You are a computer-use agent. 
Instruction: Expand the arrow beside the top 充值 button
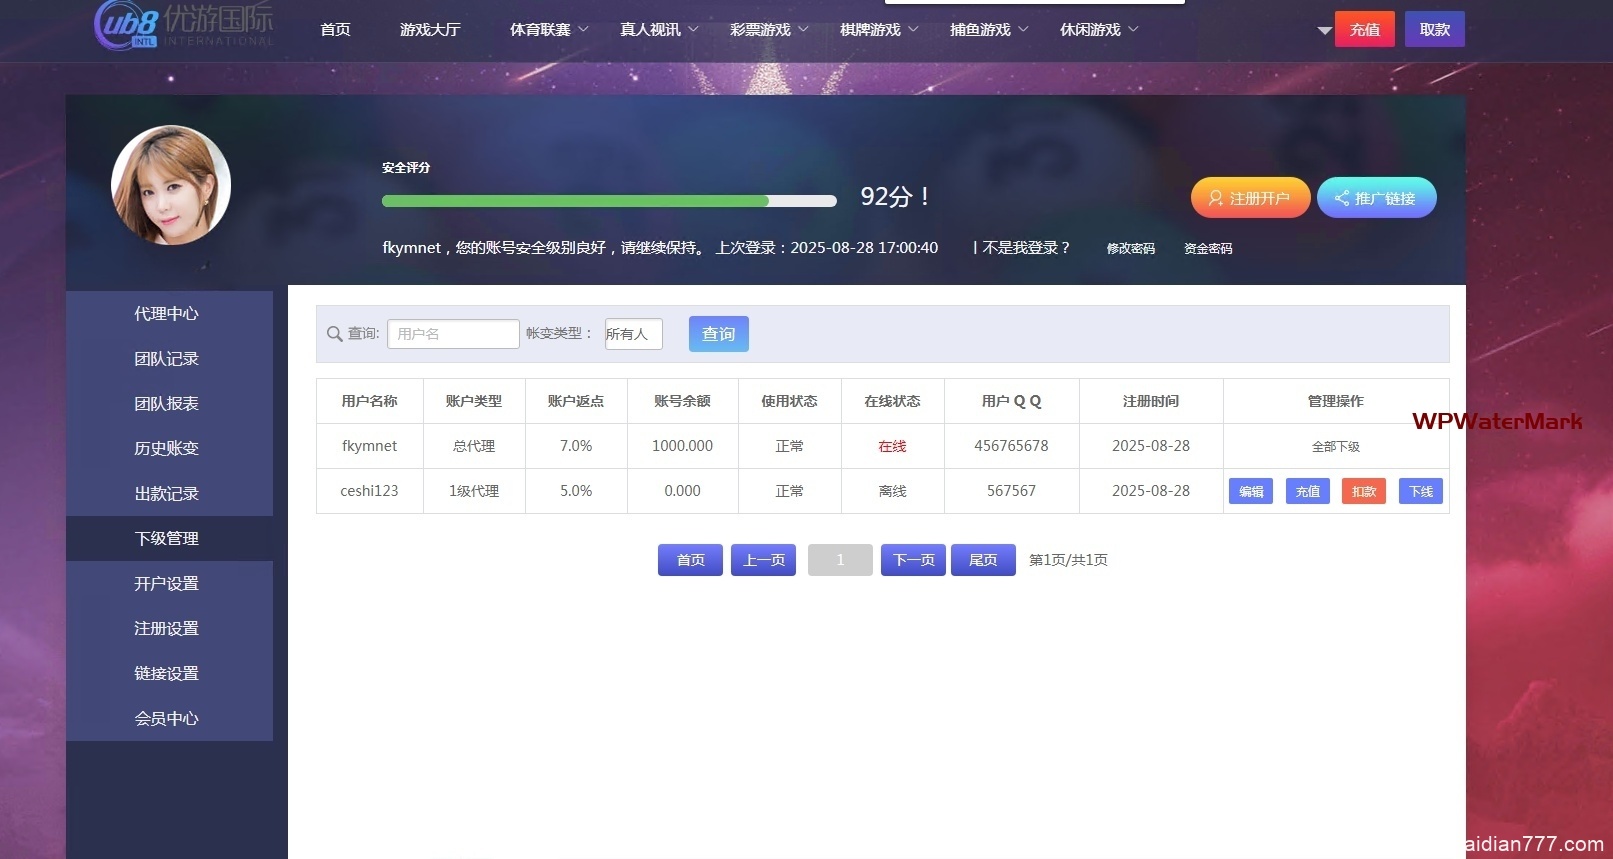[x=1324, y=31]
